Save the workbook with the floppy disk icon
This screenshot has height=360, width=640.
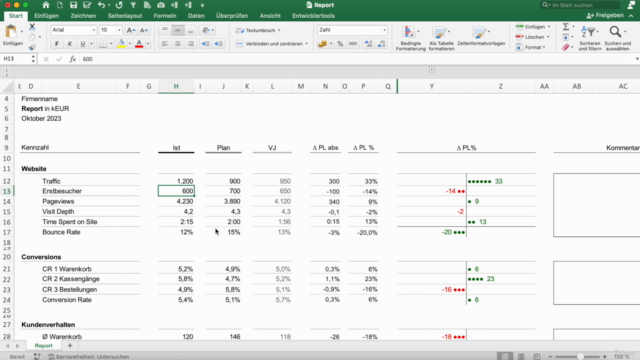point(73,5)
